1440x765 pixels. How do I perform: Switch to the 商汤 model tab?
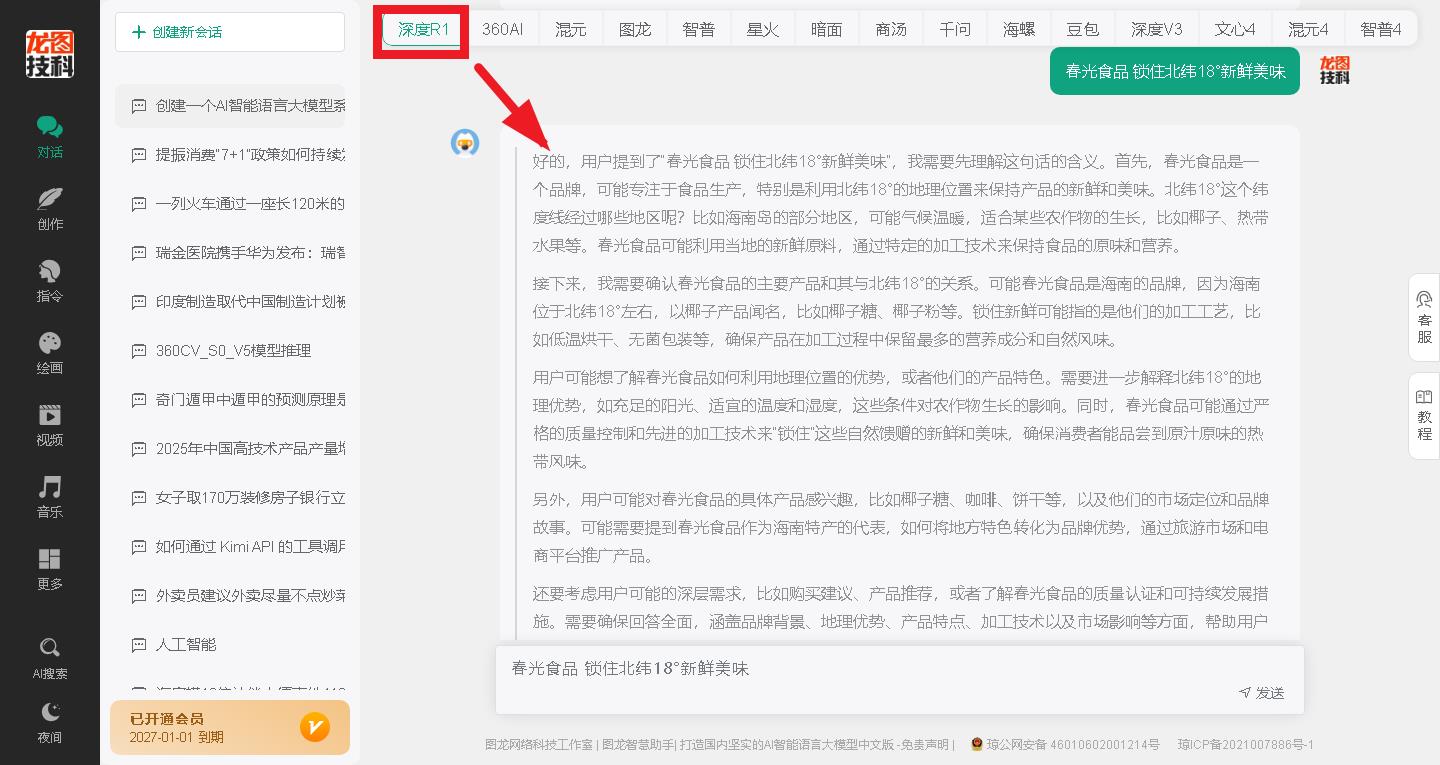tap(891, 29)
